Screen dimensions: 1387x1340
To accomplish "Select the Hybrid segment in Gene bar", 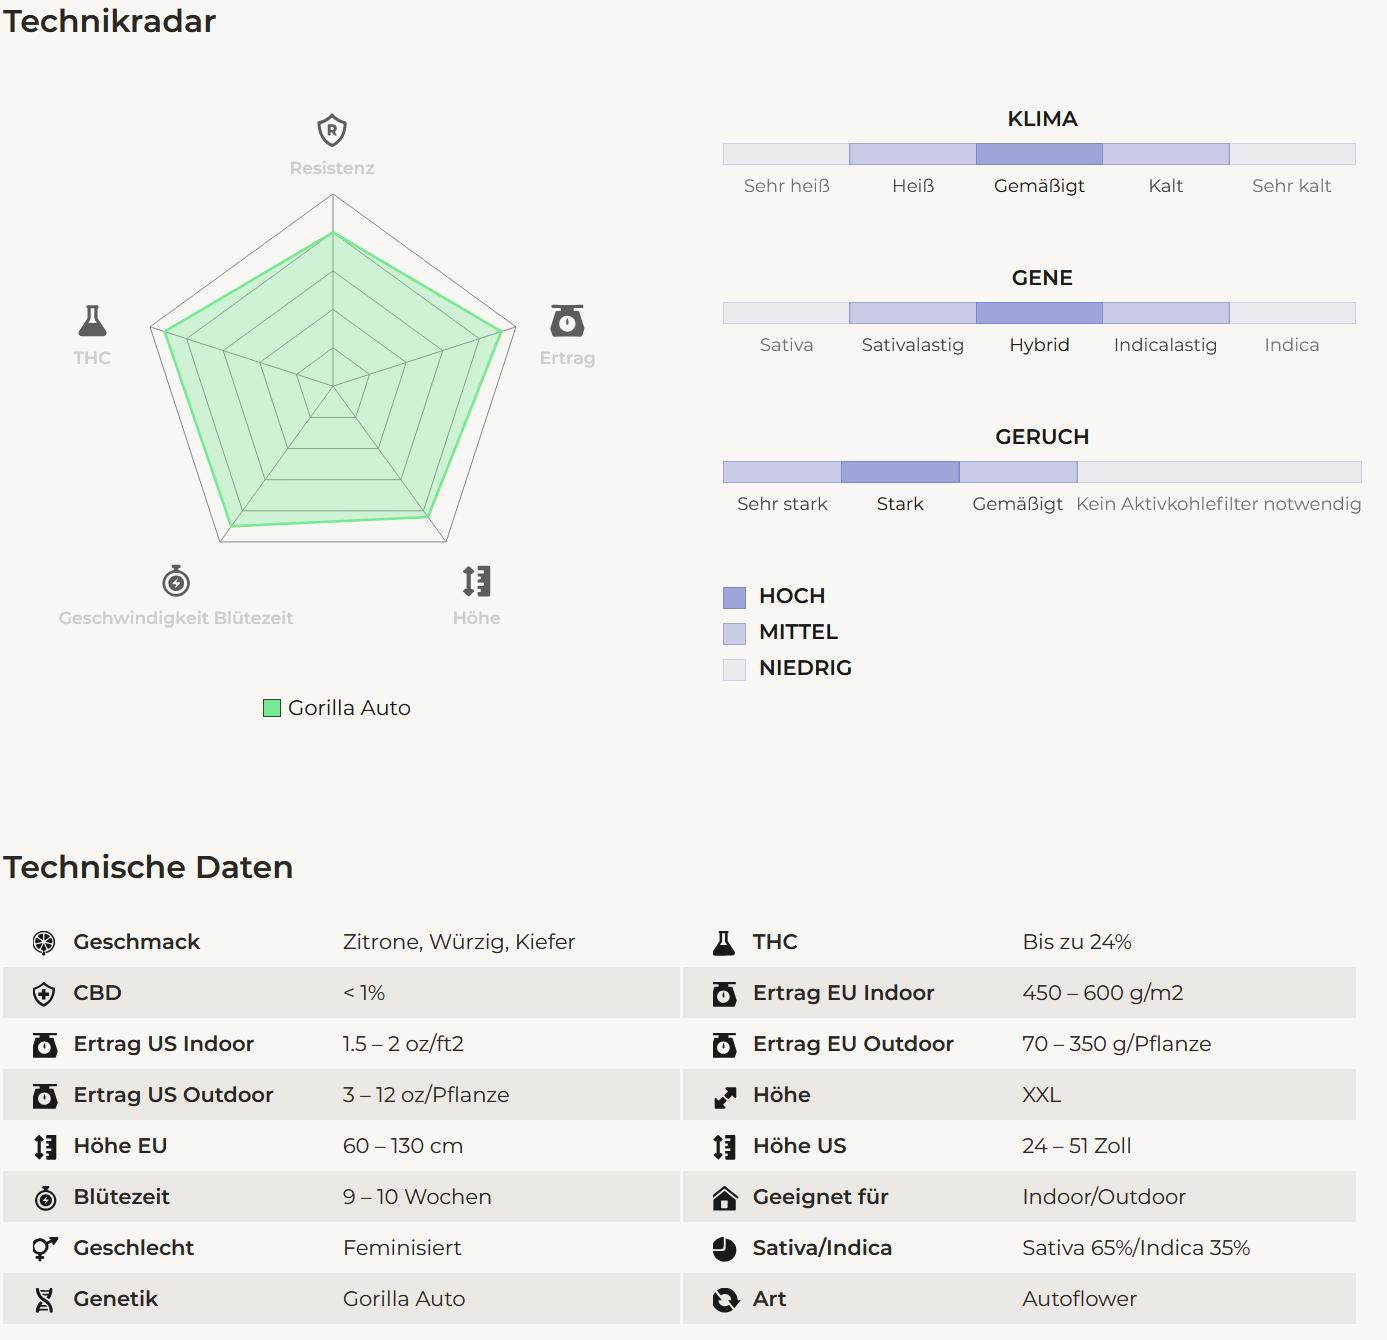I will tap(1039, 313).
